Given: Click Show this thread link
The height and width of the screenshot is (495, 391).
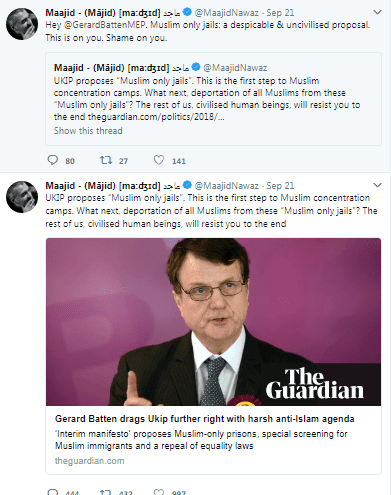Looking at the screenshot, I should [88, 131].
